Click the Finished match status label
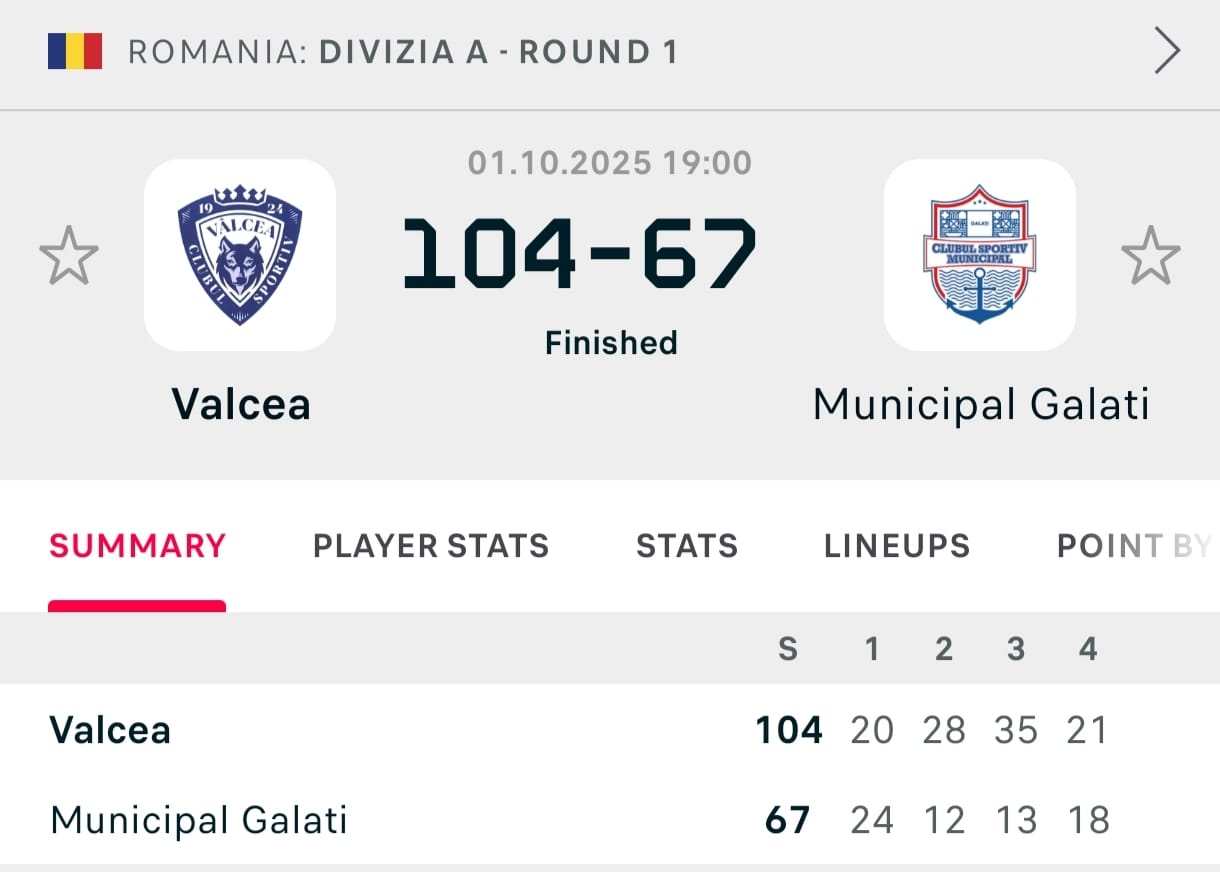This screenshot has width=1220, height=872. (x=611, y=343)
